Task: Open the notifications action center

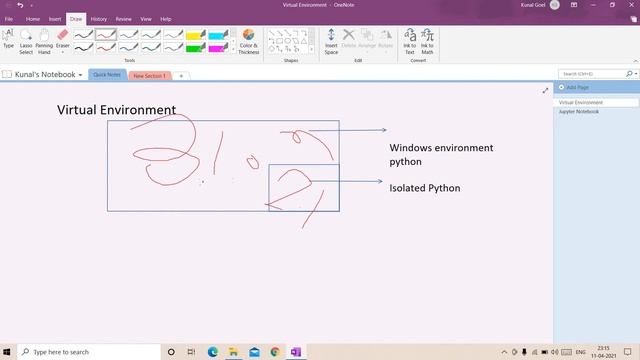Action: (628, 352)
